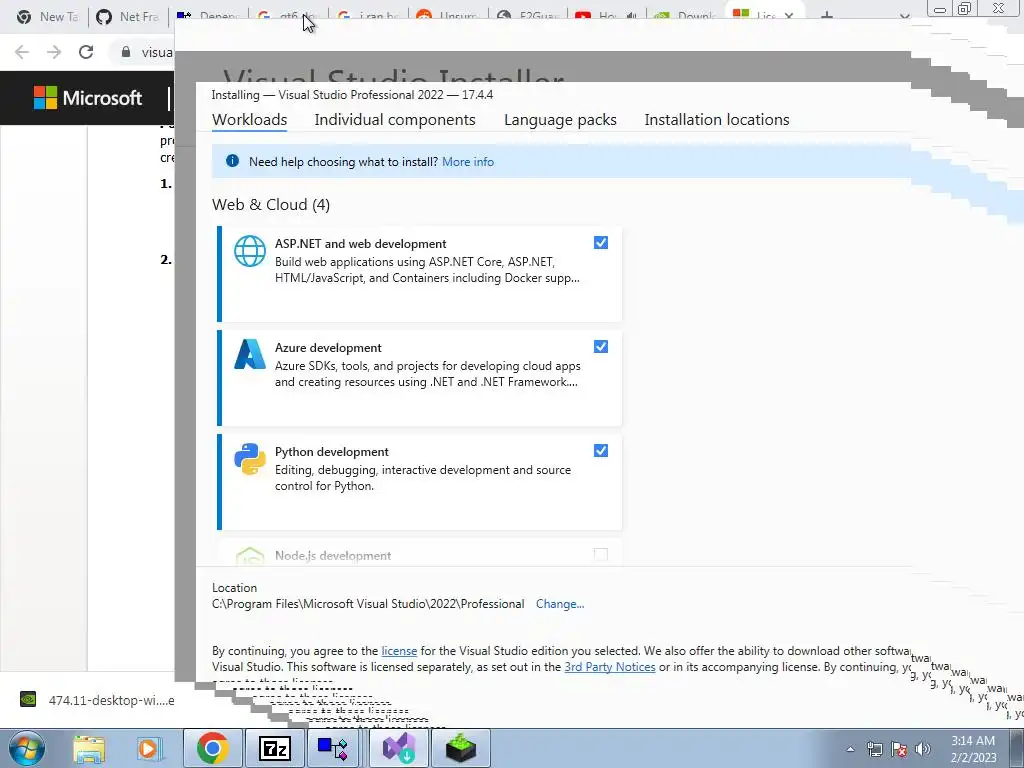This screenshot has width=1024, height=768.
Task: Click the padlock site info icon
Action: point(126,52)
